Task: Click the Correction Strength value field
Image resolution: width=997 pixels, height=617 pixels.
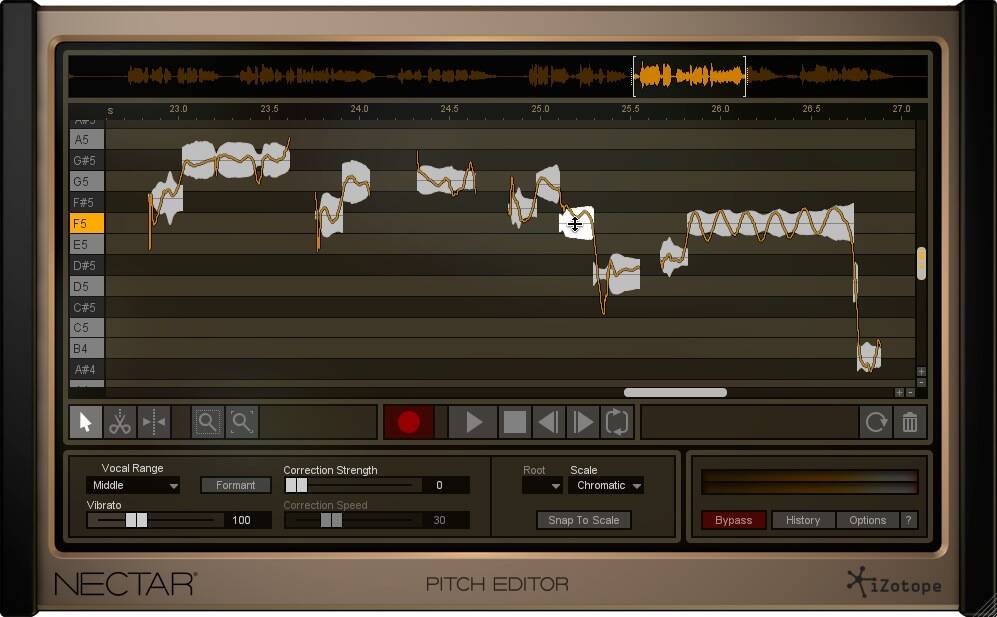Action: point(446,485)
